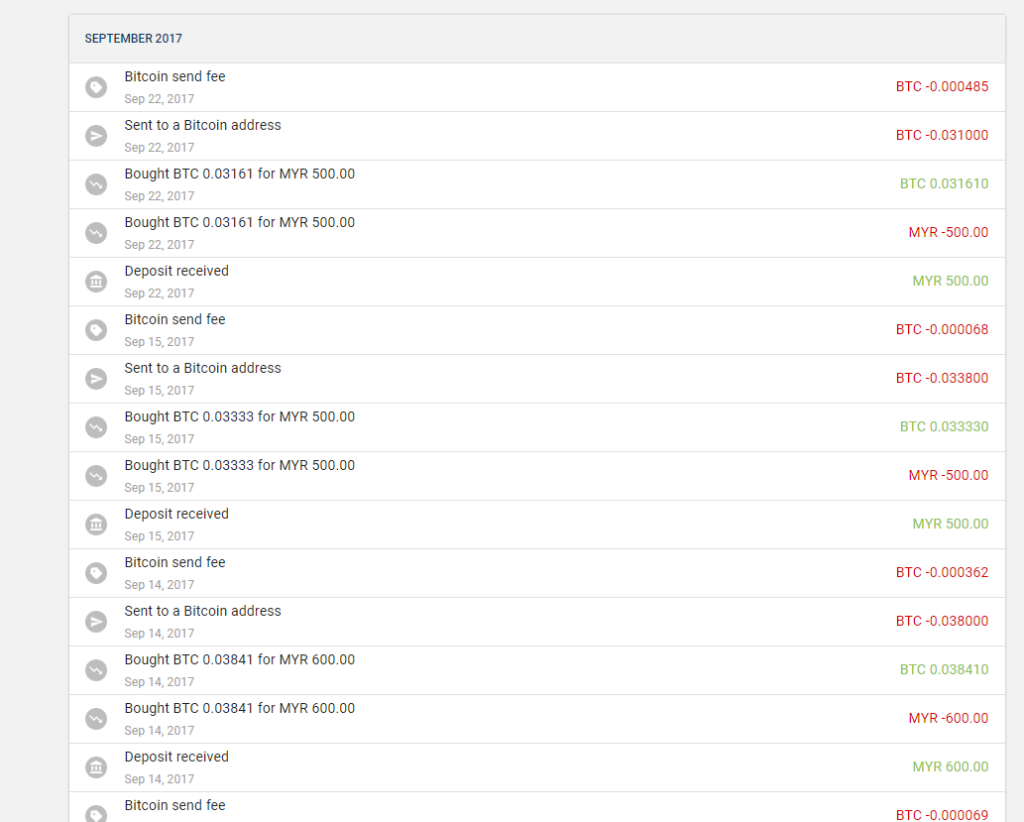This screenshot has height=822, width=1024.
Task: Open the Bought BTC 0.03161 entry showing BTC 0.031610
Action: coord(537,184)
